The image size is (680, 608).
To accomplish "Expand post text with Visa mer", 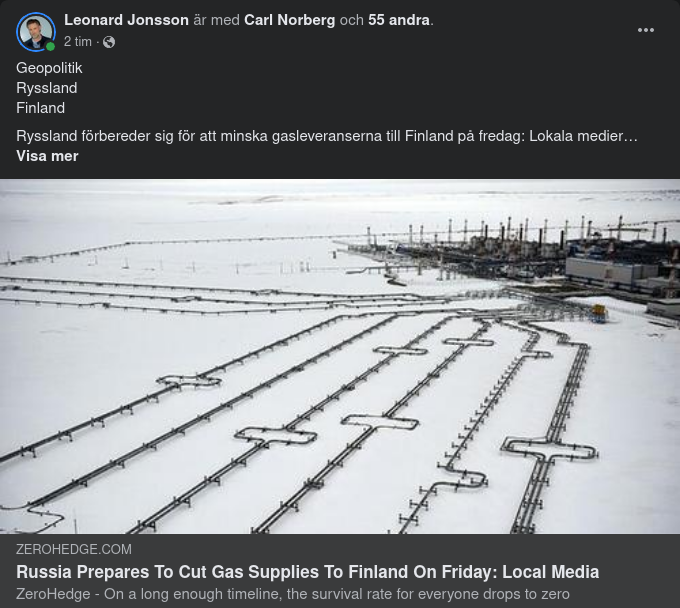I will [47, 156].
